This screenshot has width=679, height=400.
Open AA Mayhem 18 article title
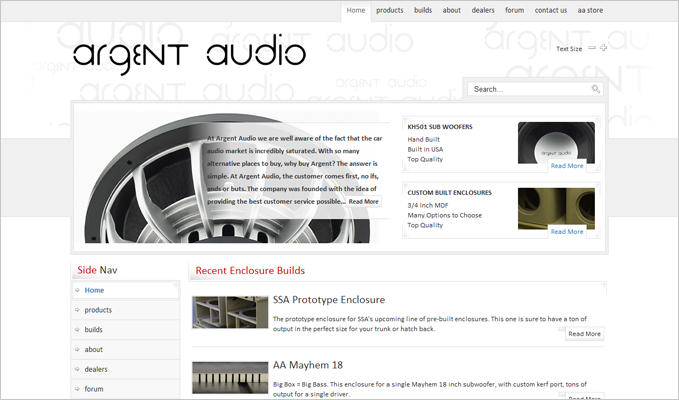(x=307, y=365)
